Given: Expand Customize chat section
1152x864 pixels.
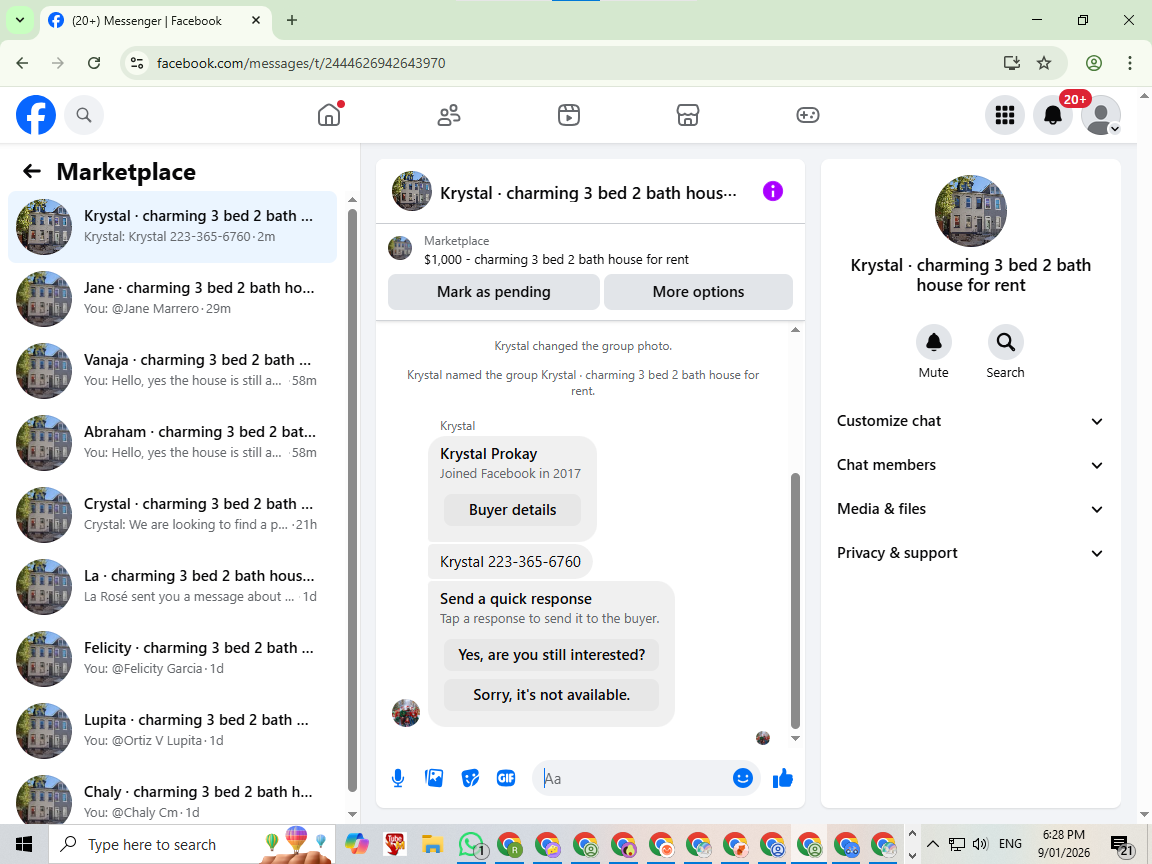Looking at the screenshot, I should pyautogui.click(x=970, y=421).
